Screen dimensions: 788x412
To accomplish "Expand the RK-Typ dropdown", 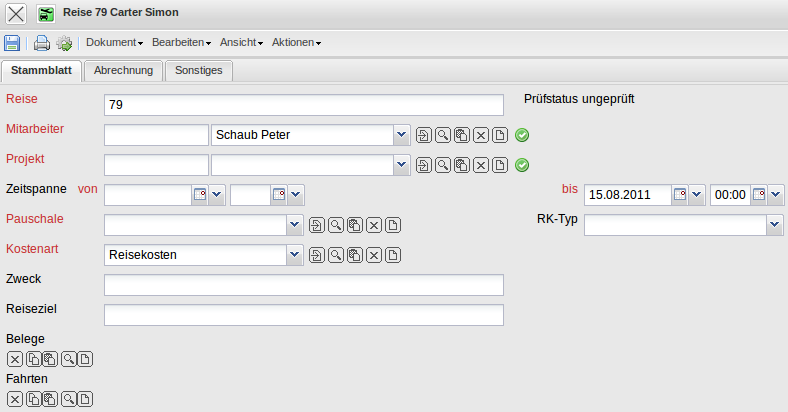I will coord(775,226).
